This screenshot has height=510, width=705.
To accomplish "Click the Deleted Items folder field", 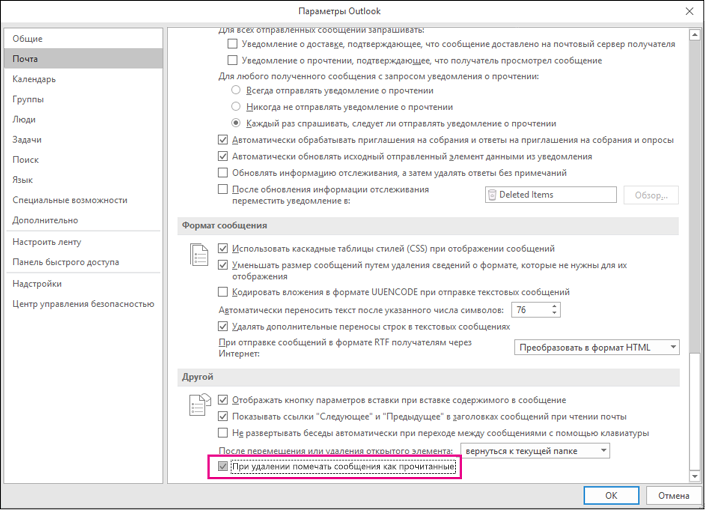I will [551, 195].
